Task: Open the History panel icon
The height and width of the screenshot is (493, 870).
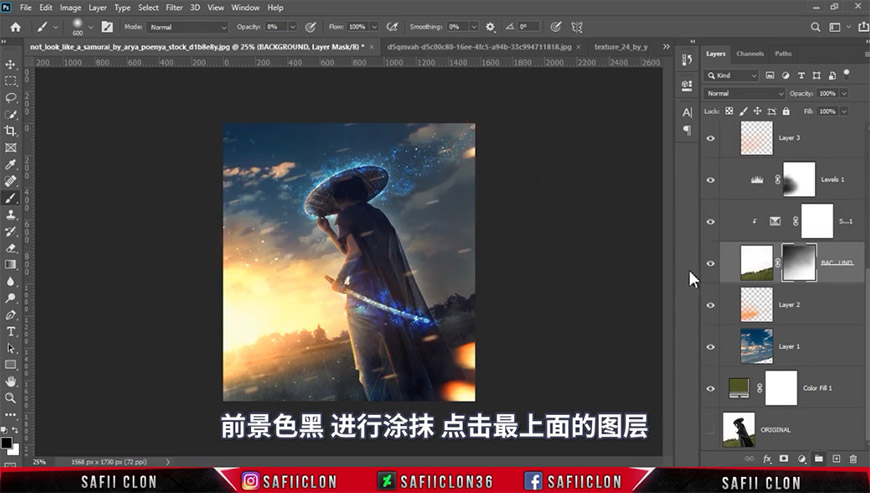Action: 687,60
